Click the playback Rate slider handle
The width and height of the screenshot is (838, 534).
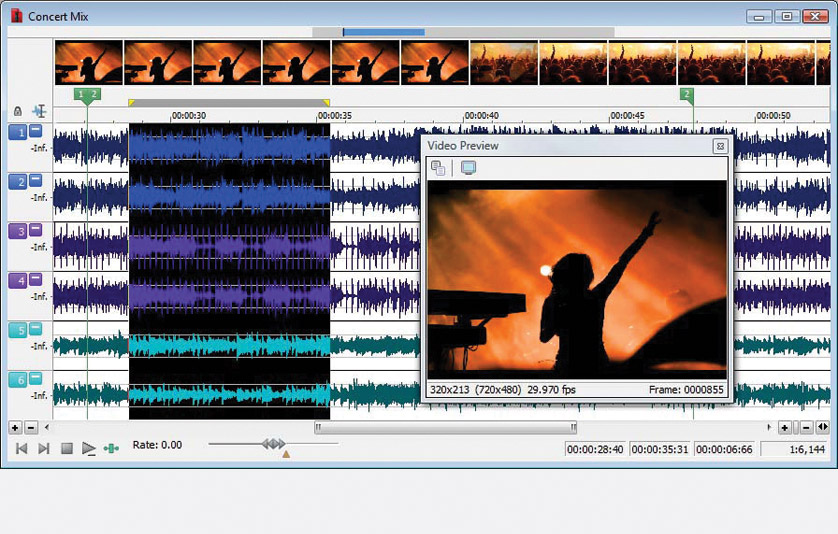273,443
